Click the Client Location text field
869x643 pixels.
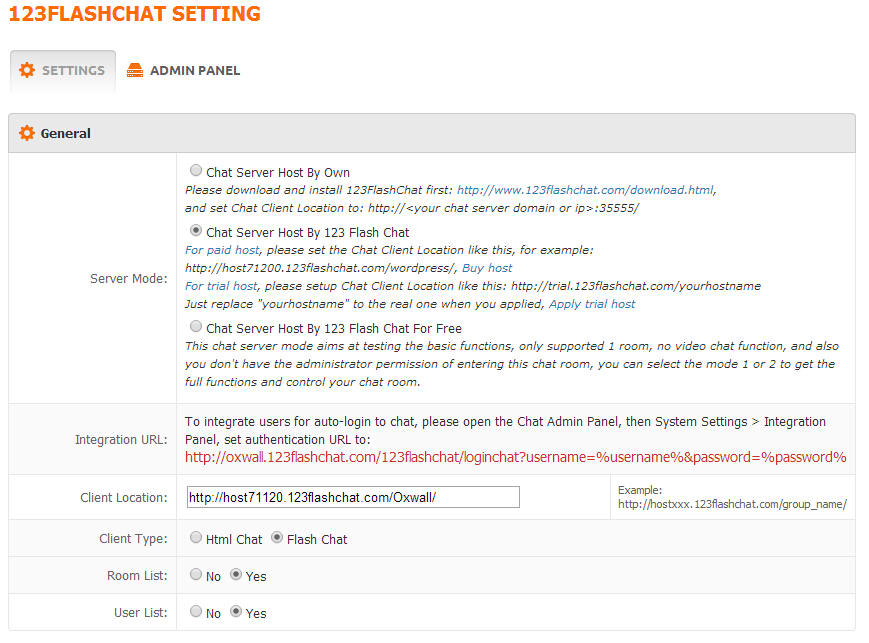(x=353, y=497)
